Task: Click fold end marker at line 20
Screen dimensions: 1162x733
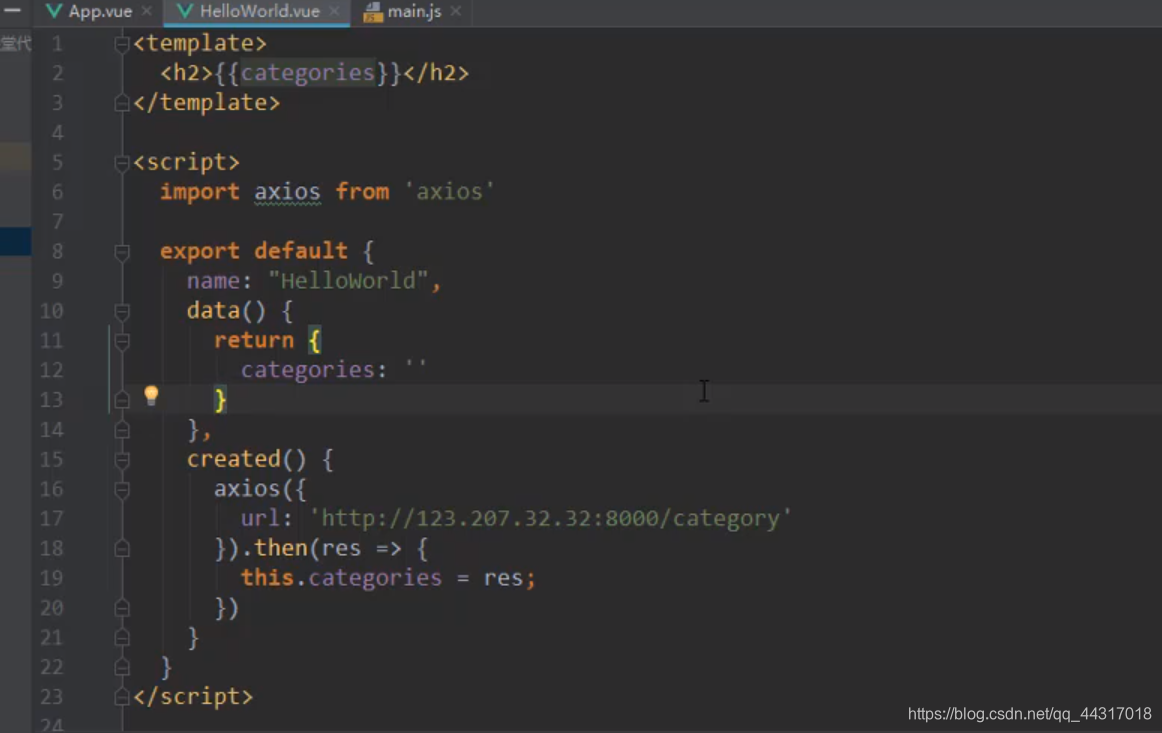Action: [122, 608]
